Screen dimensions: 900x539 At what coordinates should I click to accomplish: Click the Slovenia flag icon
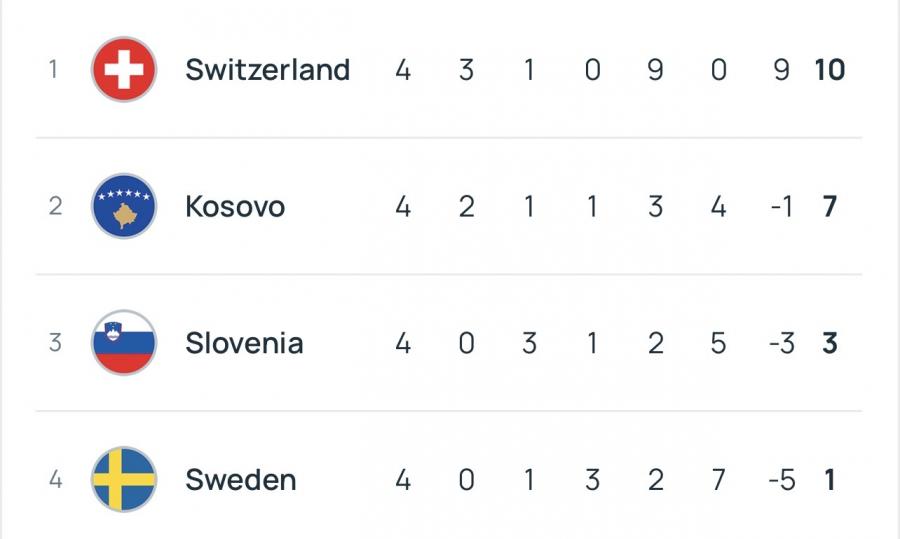tap(124, 343)
